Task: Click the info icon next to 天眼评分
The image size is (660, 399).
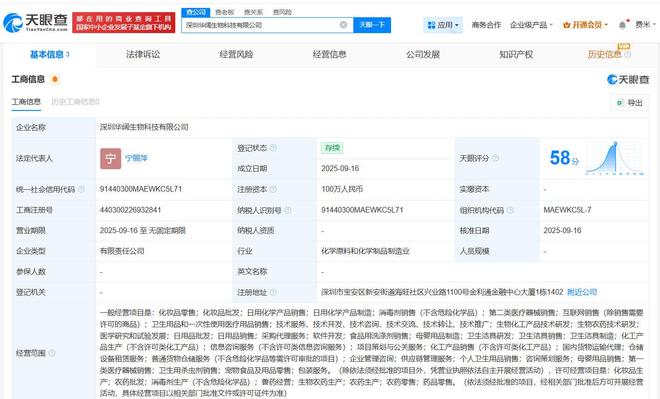Action: 495,158
